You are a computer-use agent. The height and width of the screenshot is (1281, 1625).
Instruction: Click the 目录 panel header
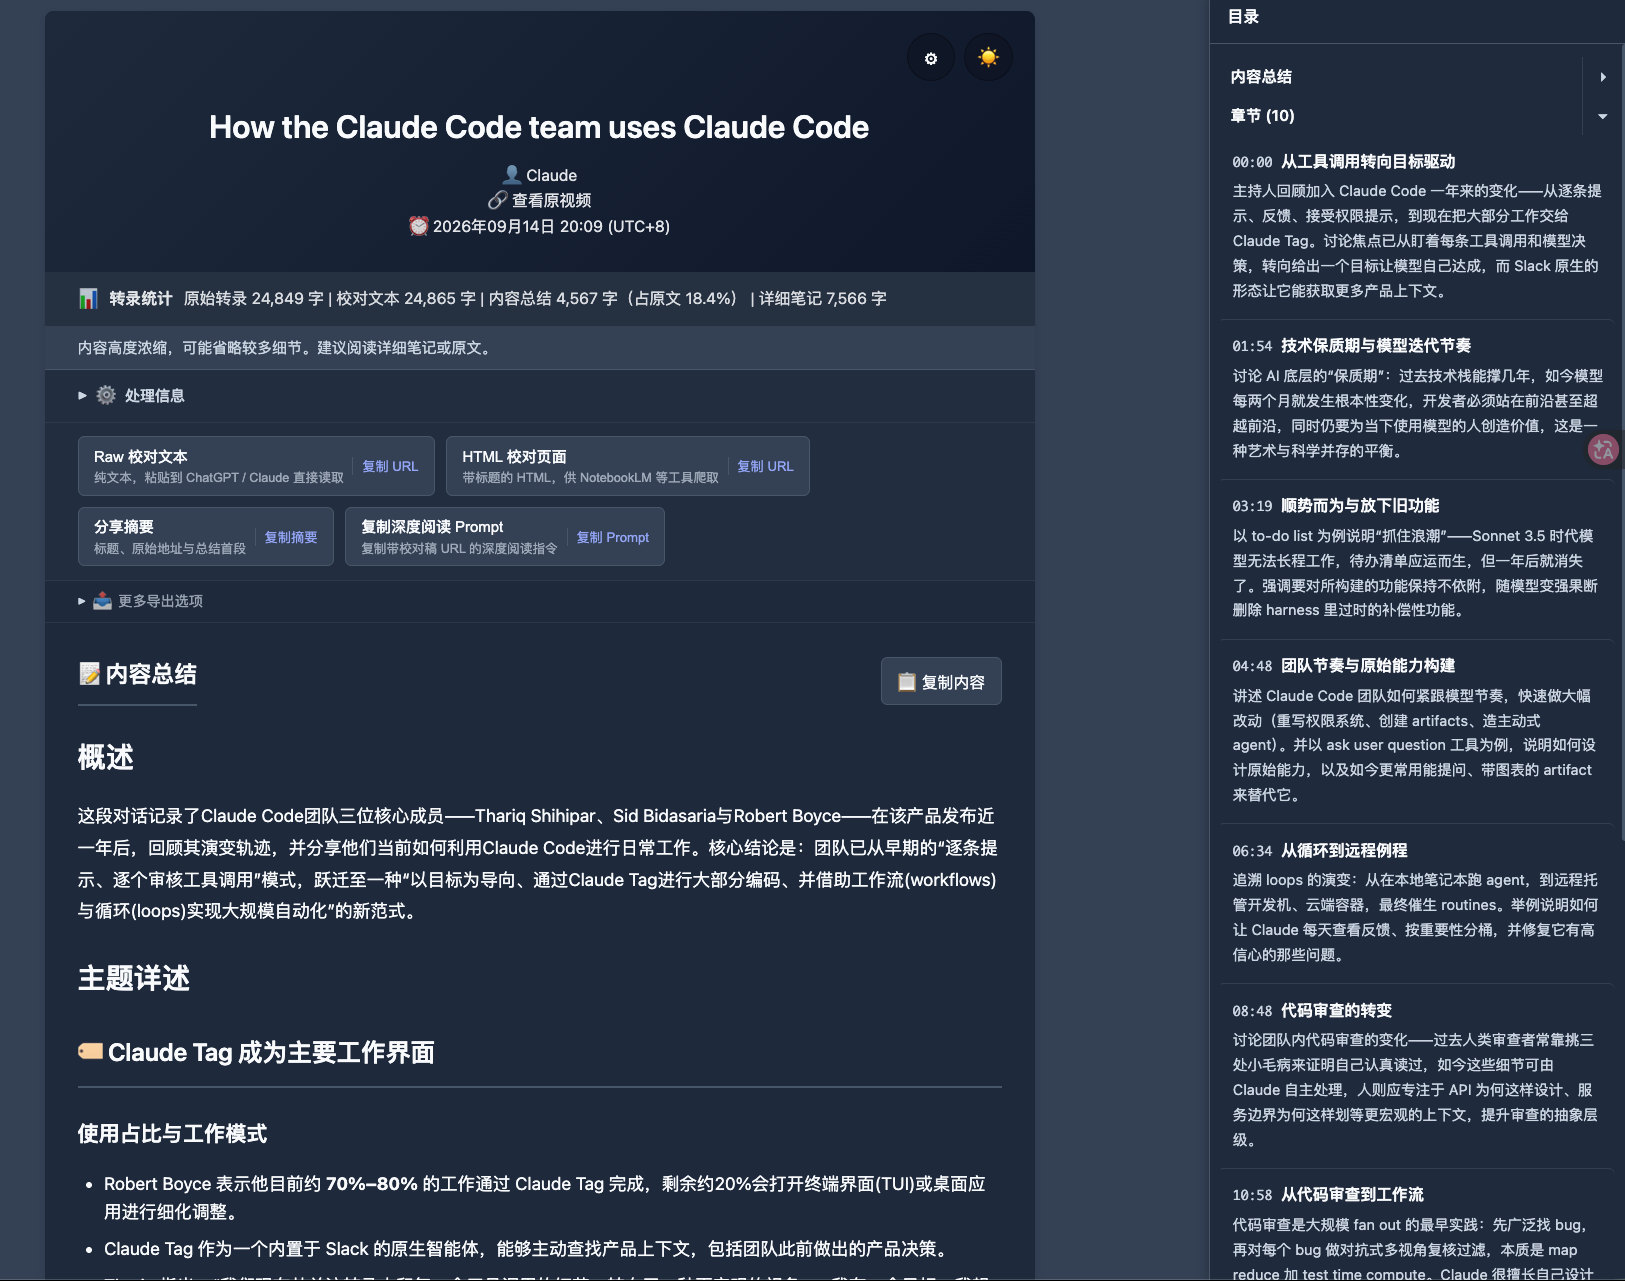tap(1243, 17)
